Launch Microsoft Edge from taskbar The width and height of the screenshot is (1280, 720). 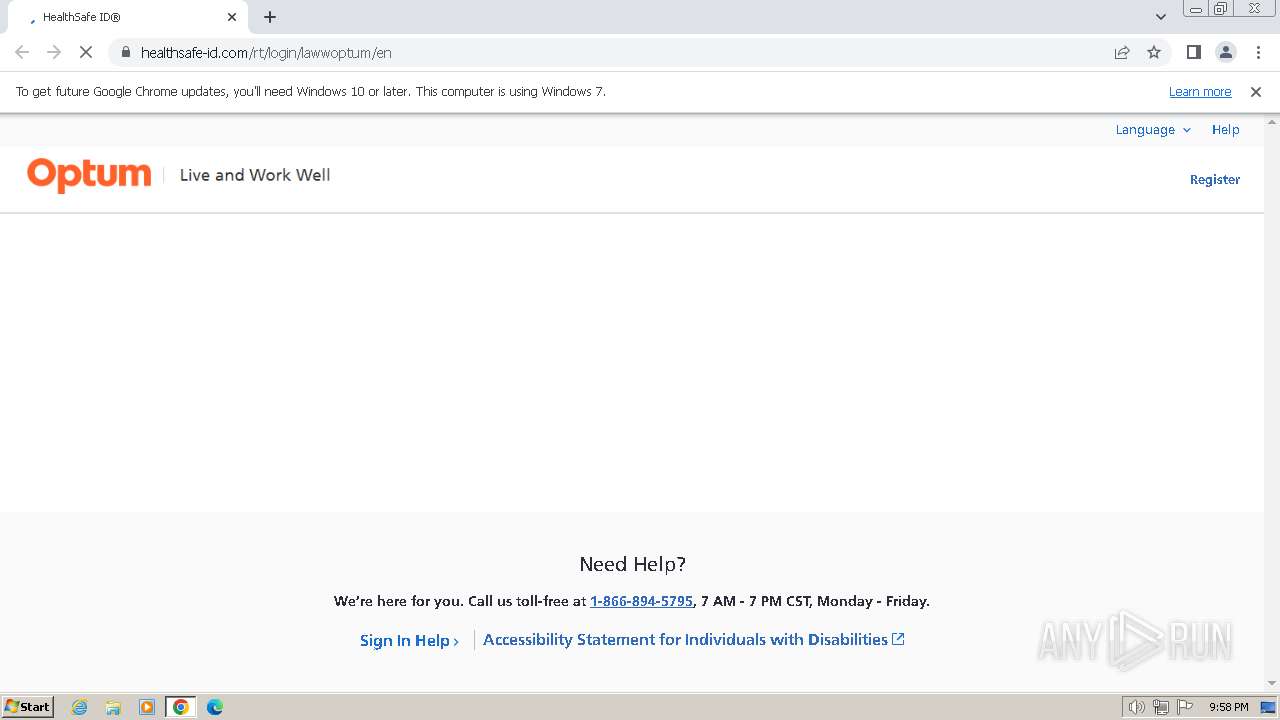pos(214,707)
